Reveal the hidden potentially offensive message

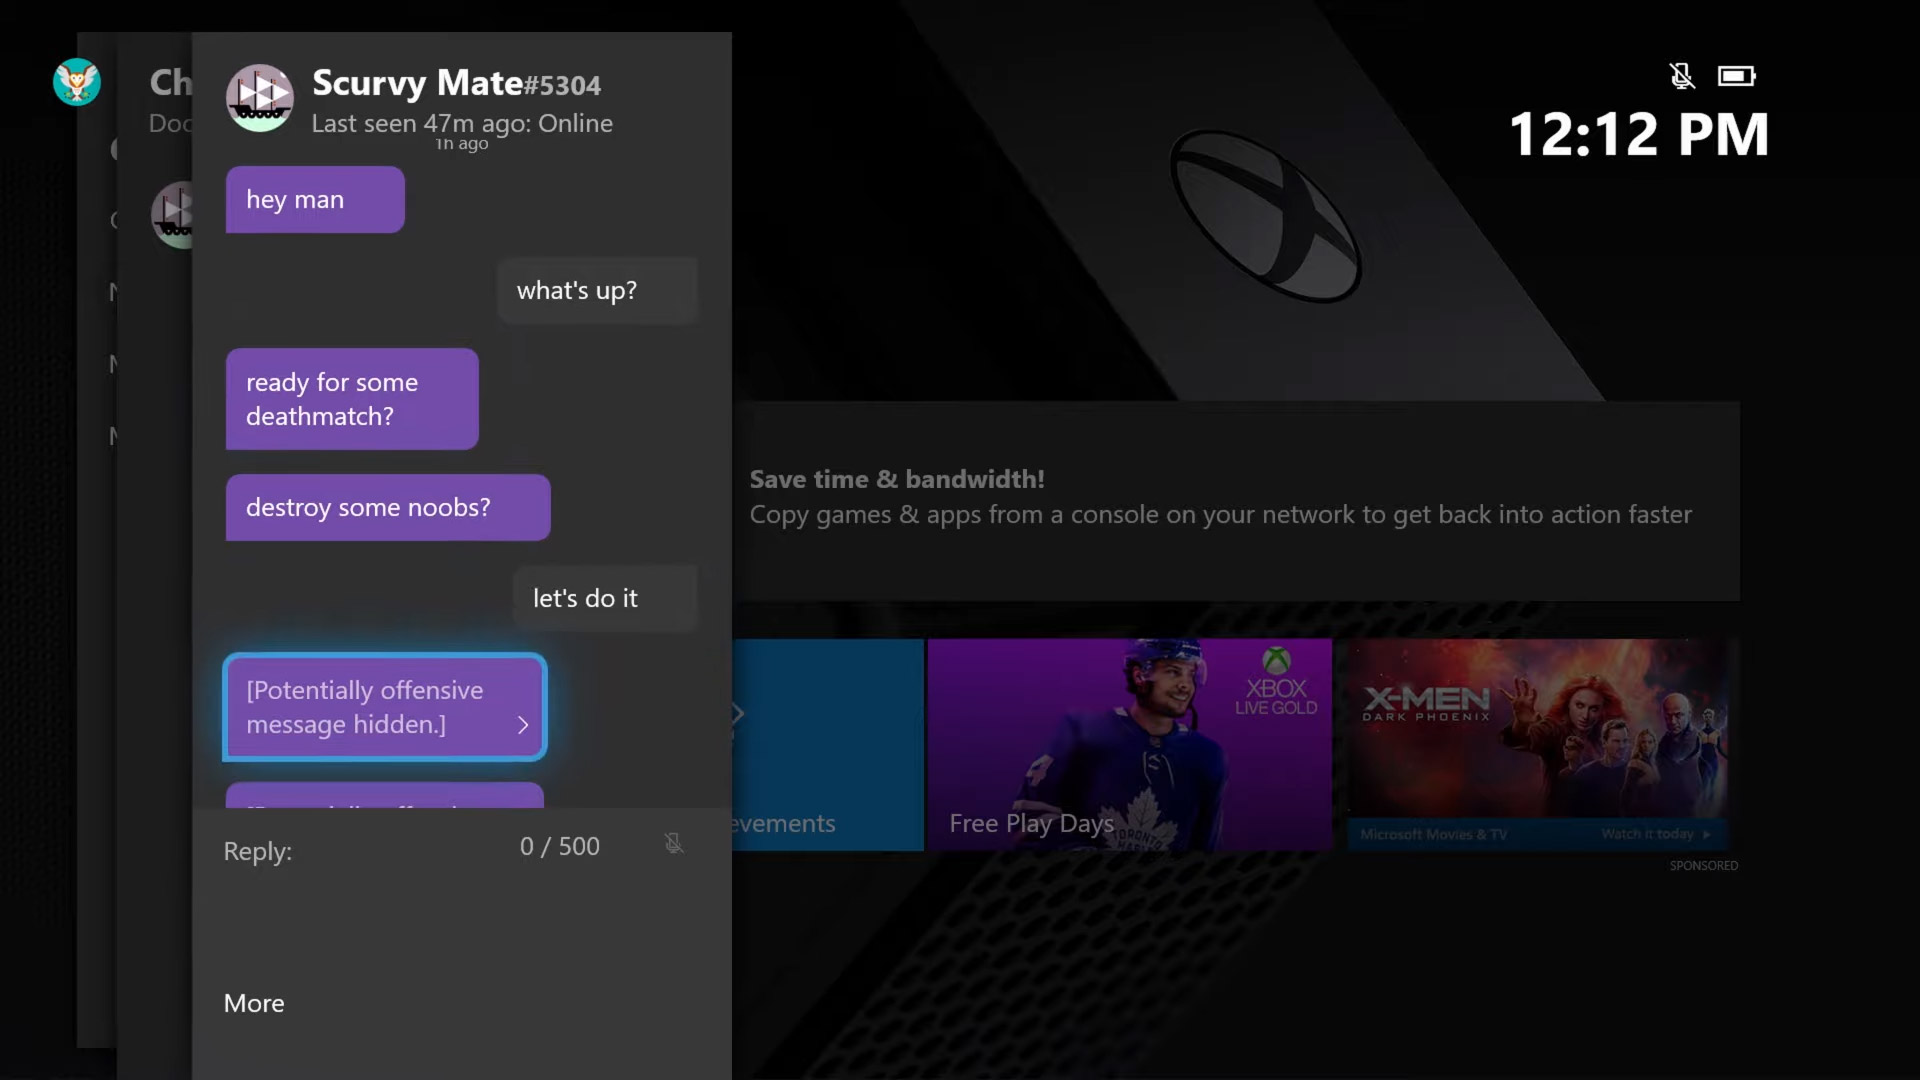383,707
